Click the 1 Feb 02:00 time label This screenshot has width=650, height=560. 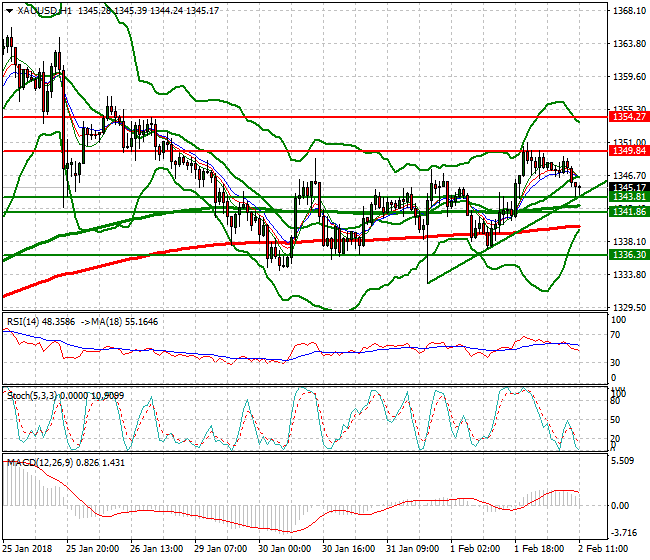[x=475, y=549]
